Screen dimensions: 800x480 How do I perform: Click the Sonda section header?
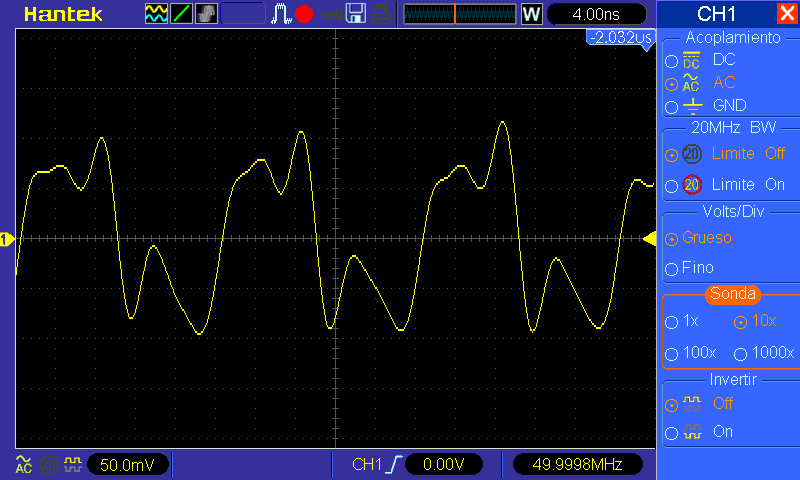click(x=733, y=294)
